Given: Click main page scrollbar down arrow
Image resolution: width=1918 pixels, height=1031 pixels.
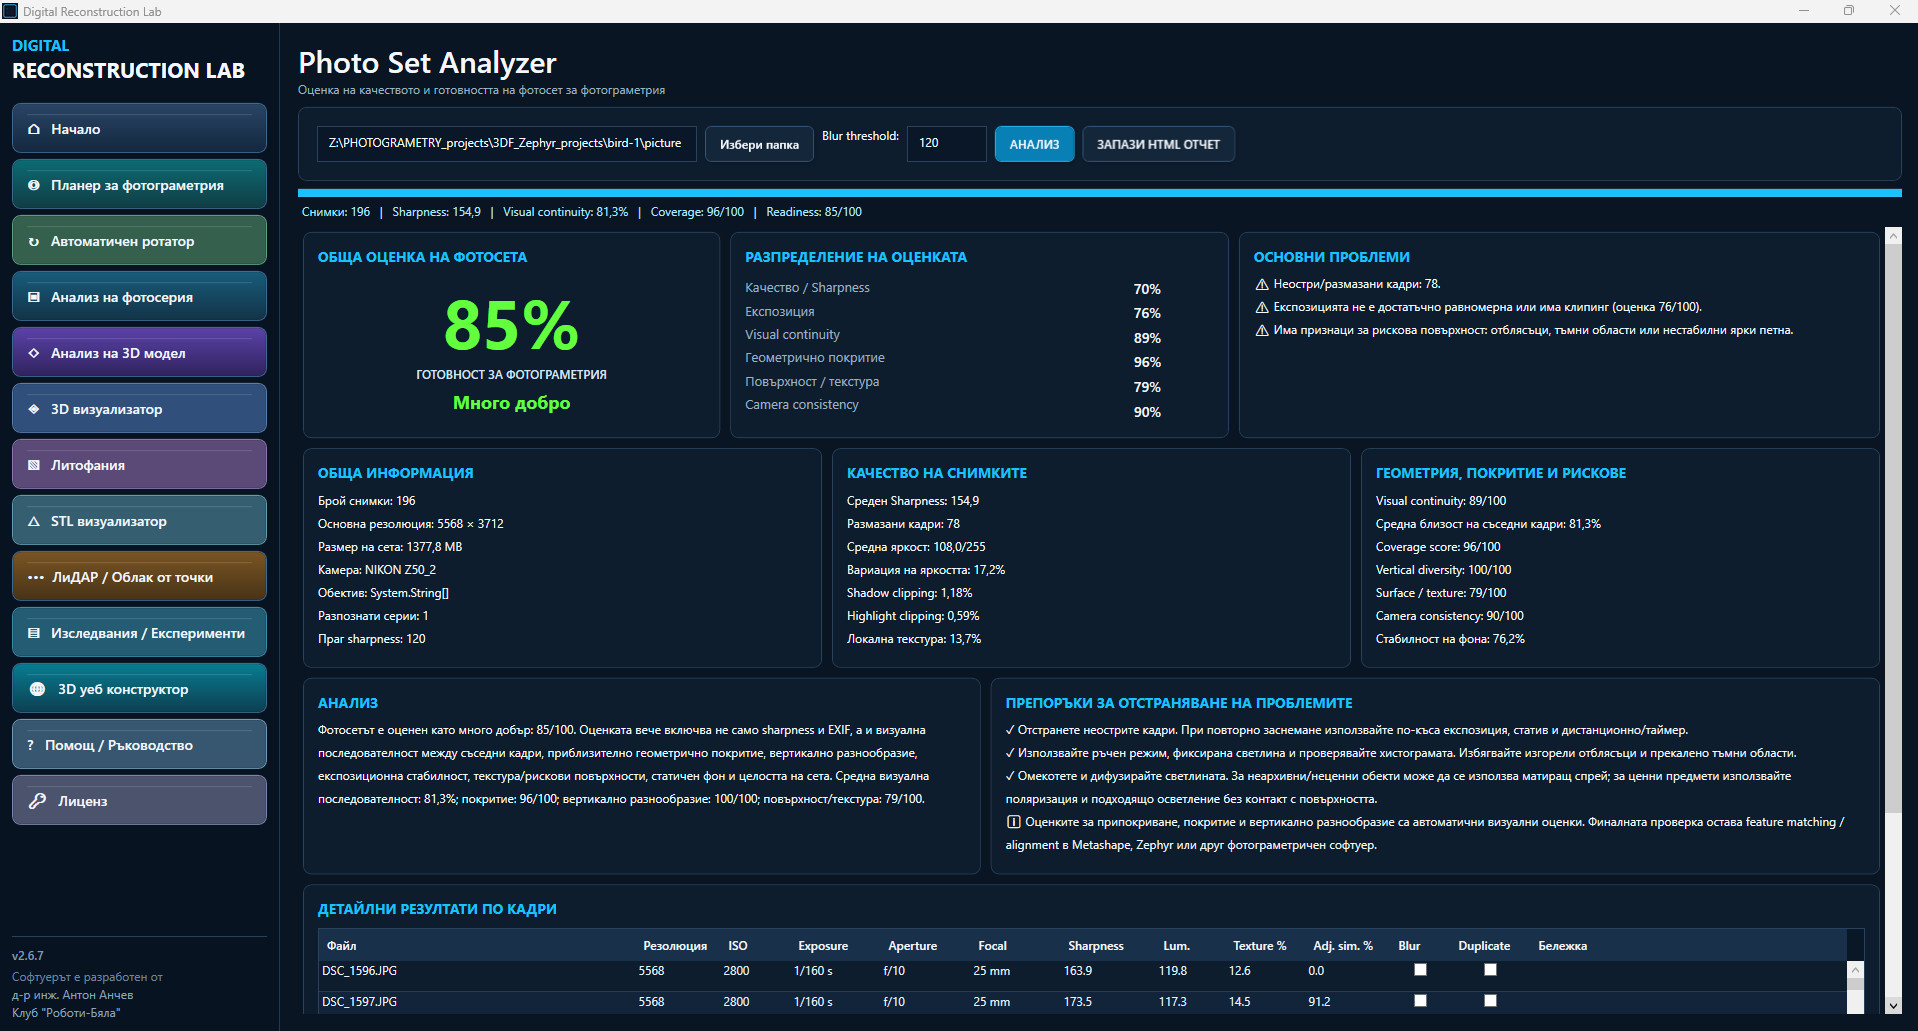Looking at the screenshot, I should pyautogui.click(x=1892, y=1006).
